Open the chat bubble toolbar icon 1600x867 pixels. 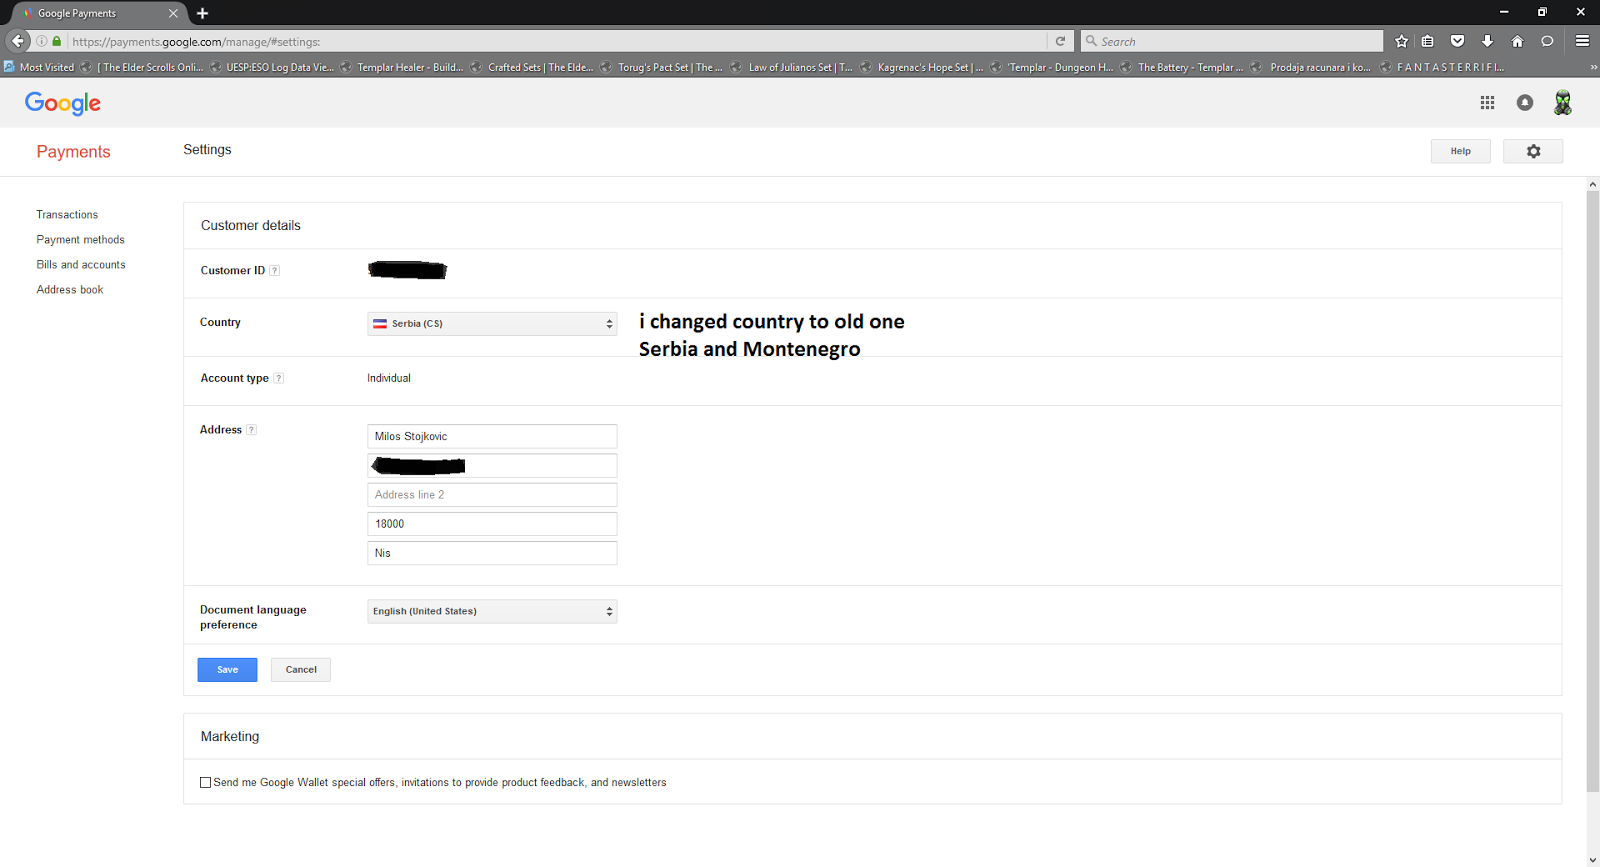tap(1547, 41)
